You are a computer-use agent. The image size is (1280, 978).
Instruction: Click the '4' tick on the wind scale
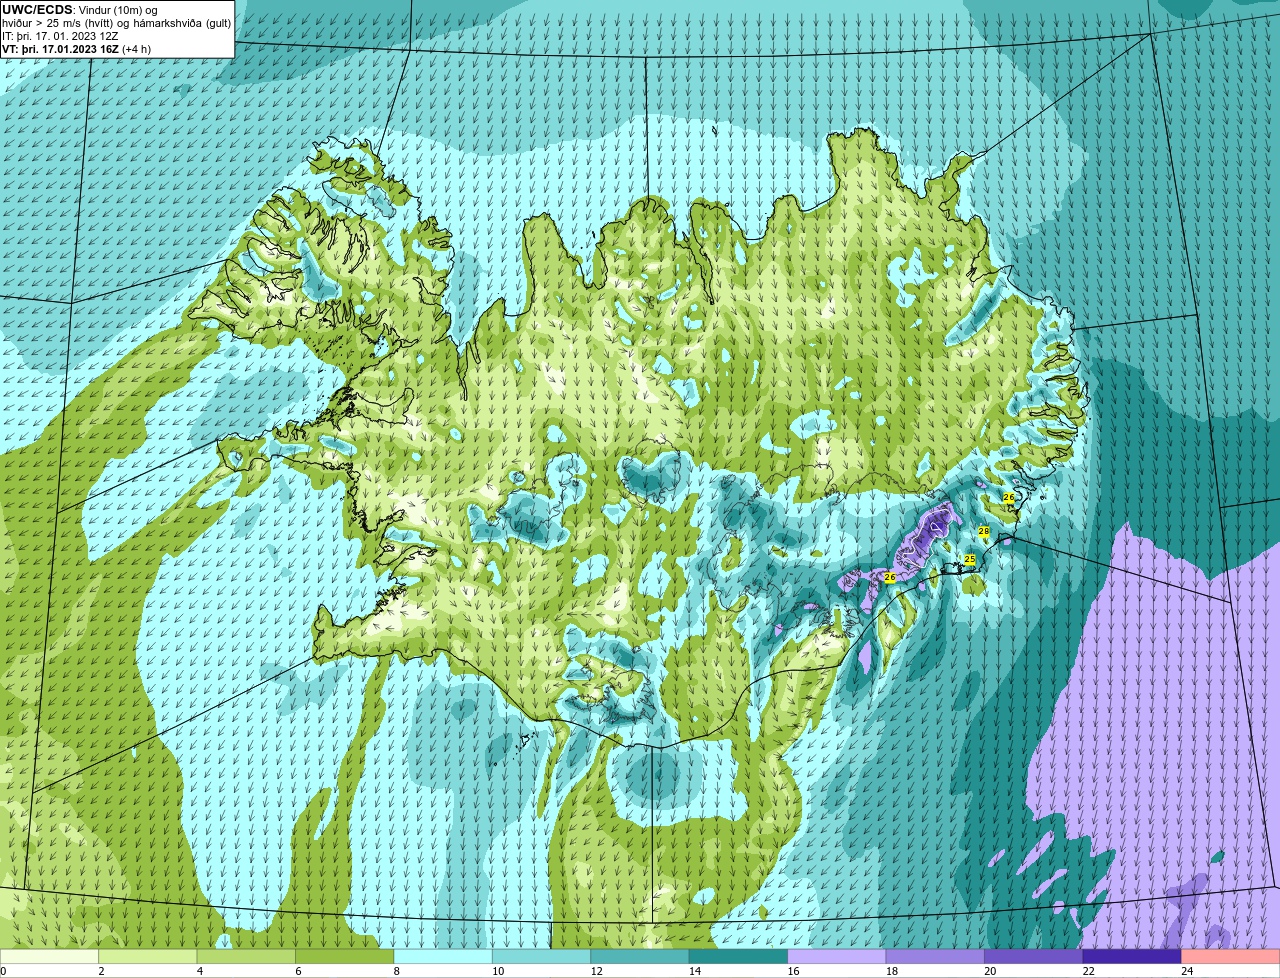pos(198,971)
